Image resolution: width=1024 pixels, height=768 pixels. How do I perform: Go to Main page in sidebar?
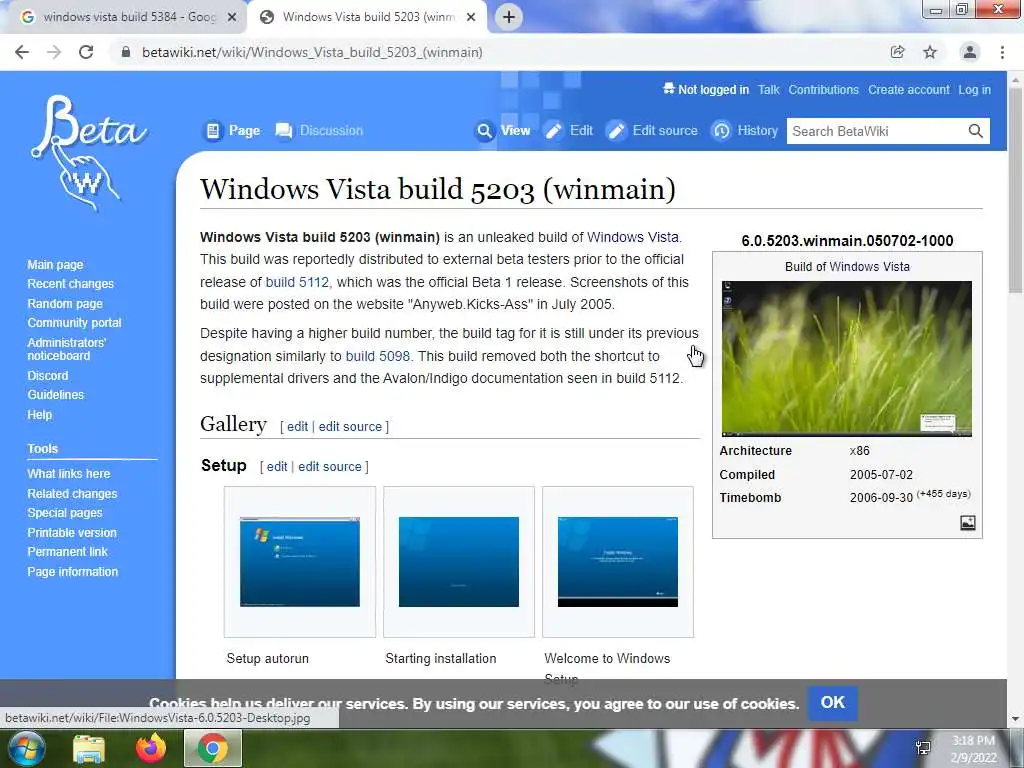pos(56,265)
